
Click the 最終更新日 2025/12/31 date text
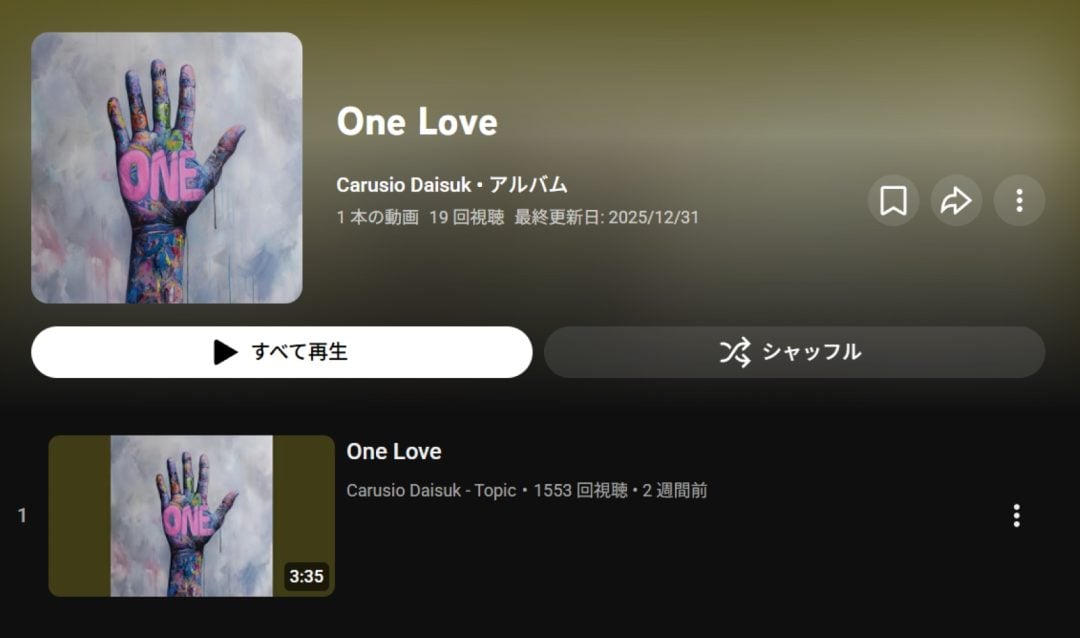click(607, 218)
